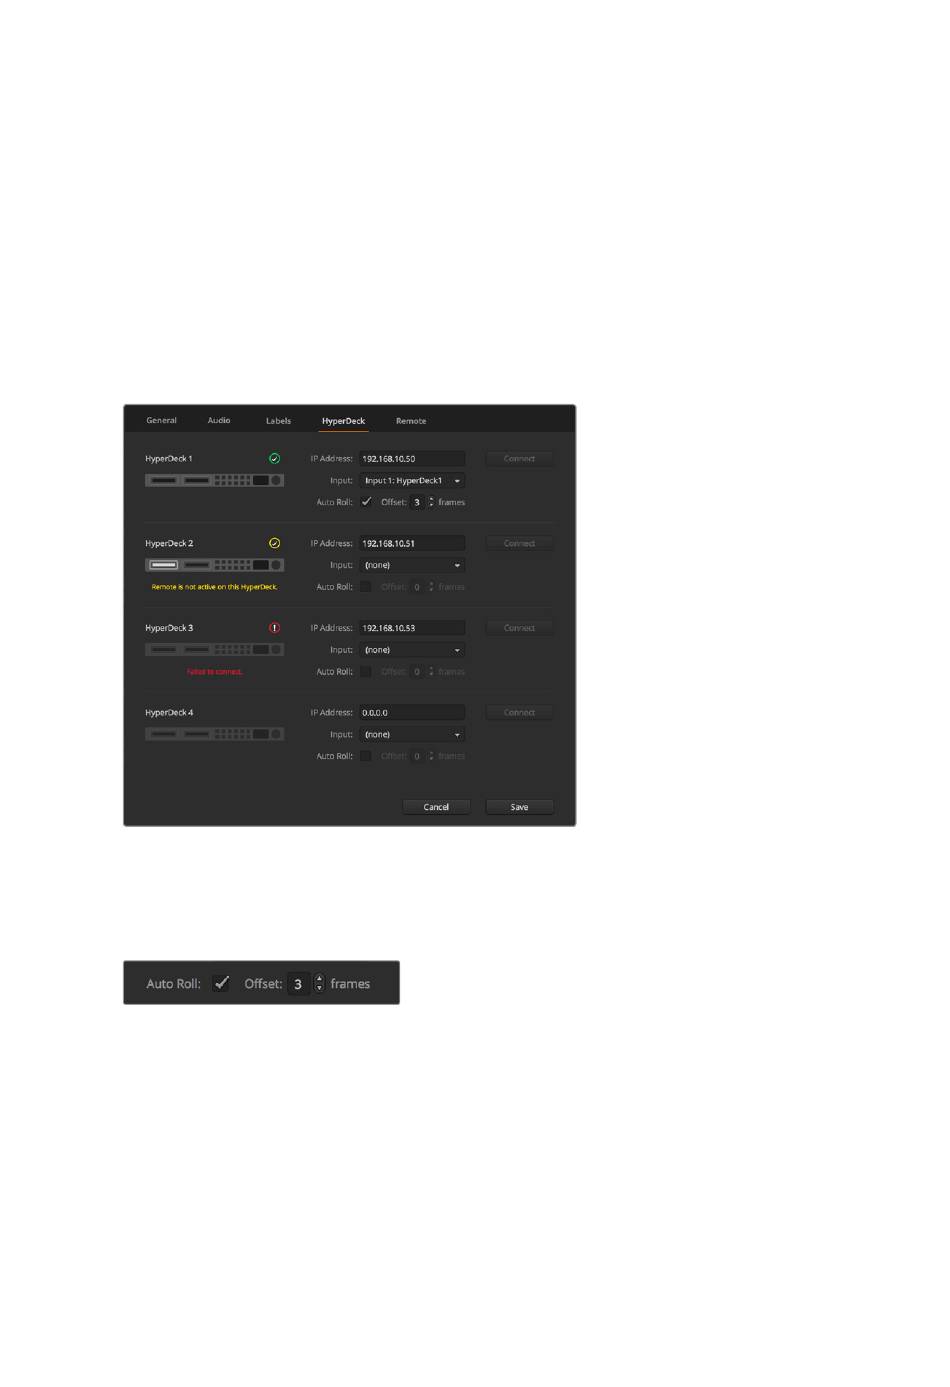The width and height of the screenshot is (950, 1387).
Task: Save the HyperDeck settings
Action: pos(519,807)
